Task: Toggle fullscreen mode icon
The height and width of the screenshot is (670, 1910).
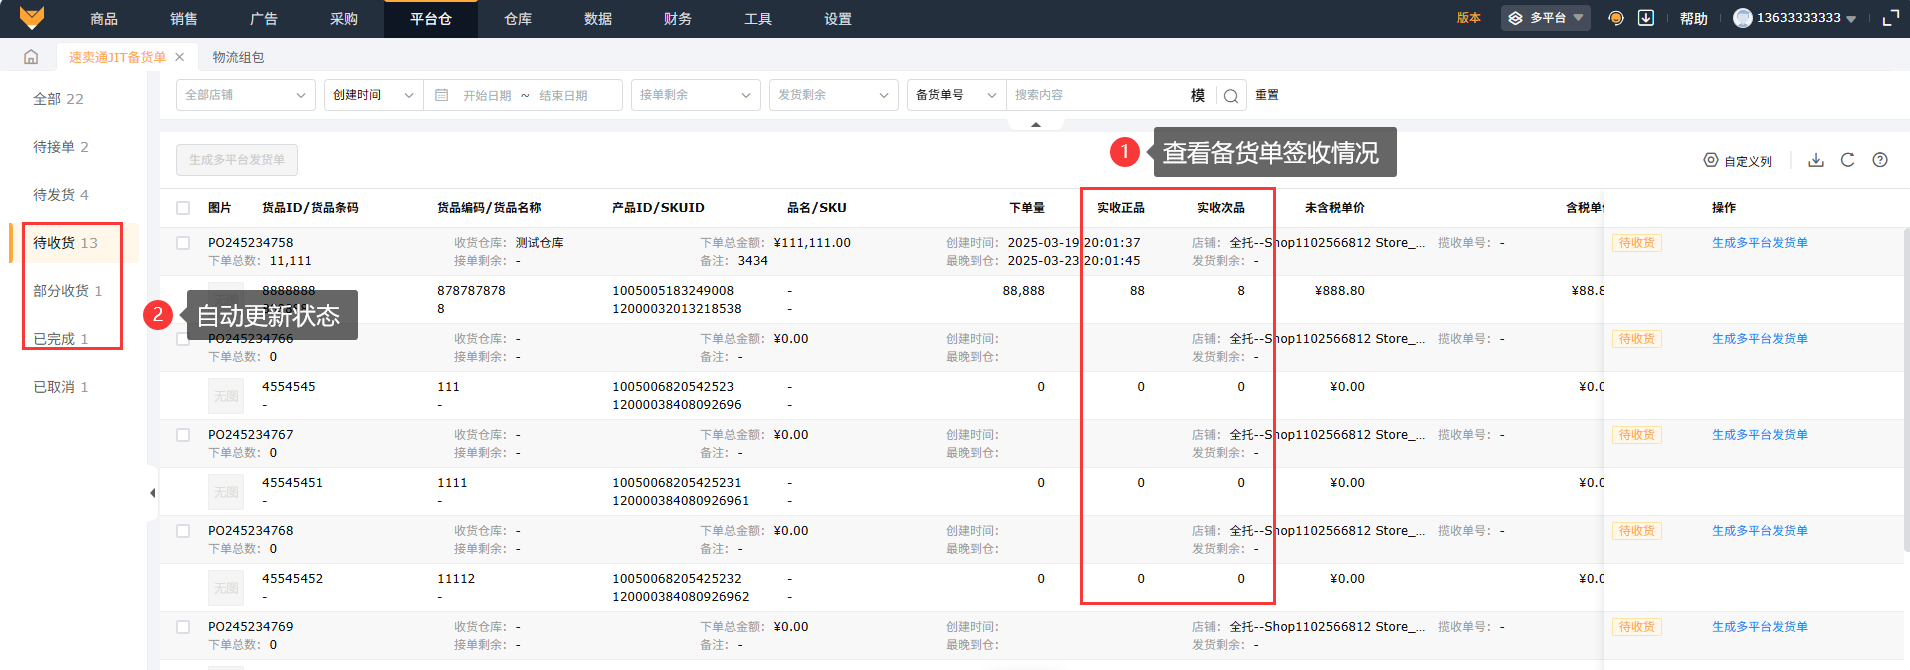Action: (1890, 18)
